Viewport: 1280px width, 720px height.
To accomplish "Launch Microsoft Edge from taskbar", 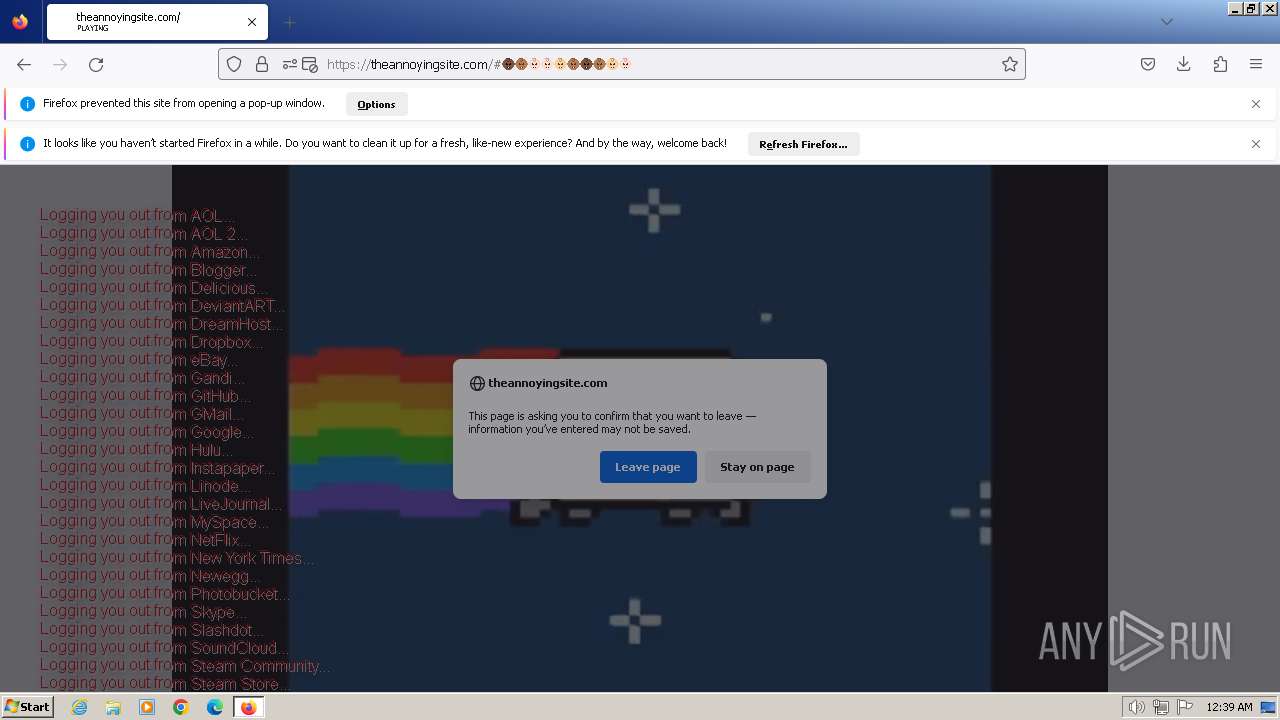I will (215, 707).
